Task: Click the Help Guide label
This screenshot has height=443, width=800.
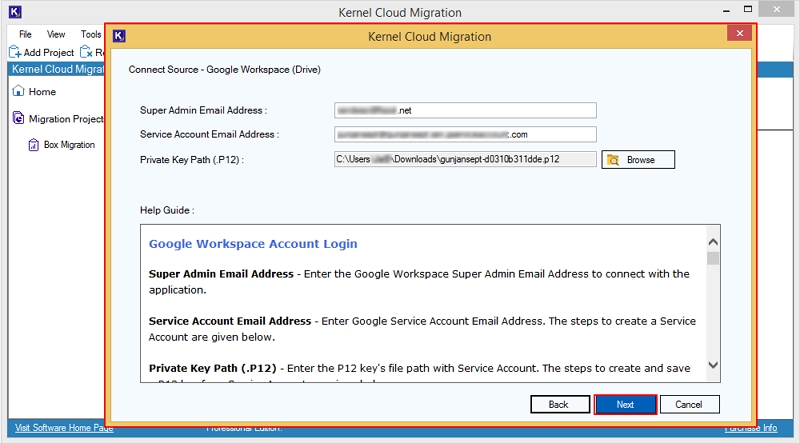Action: 167,210
